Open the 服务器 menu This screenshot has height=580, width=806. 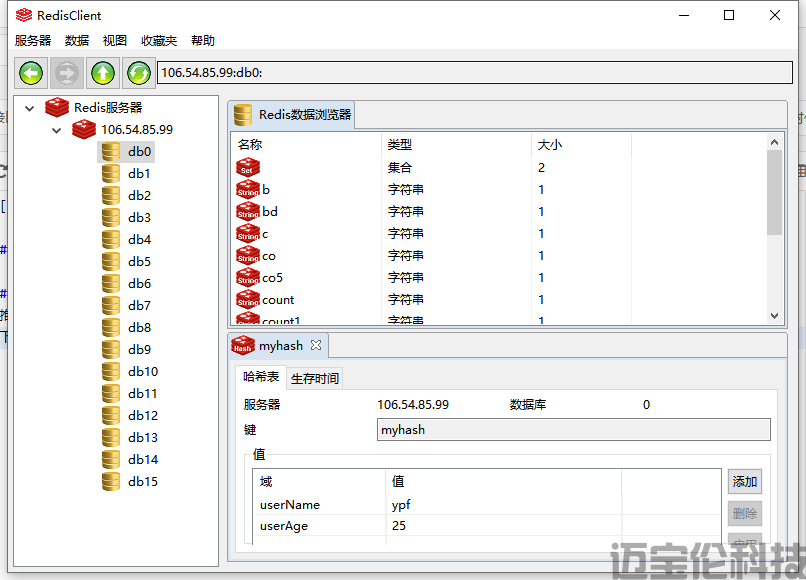point(33,41)
